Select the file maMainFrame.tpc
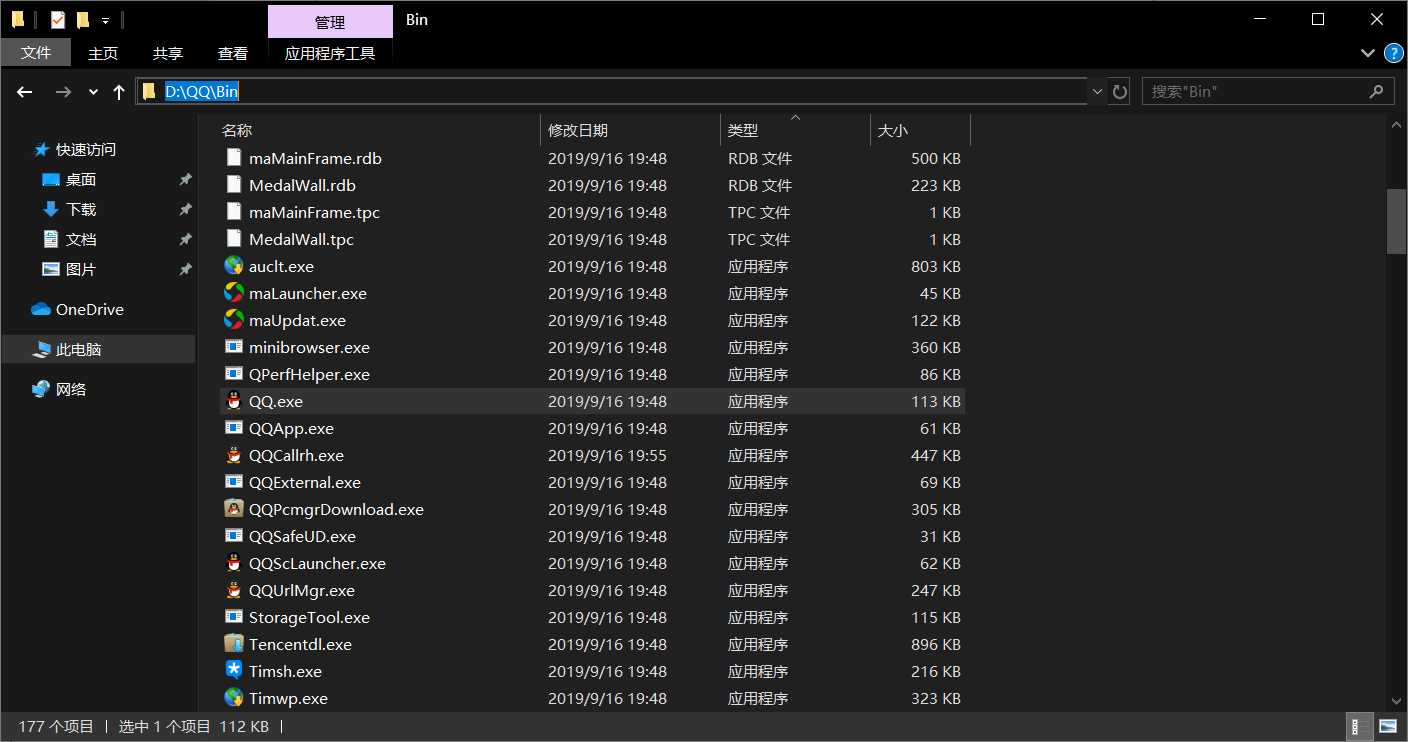The width and height of the screenshot is (1408, 742). pos(314,212)
